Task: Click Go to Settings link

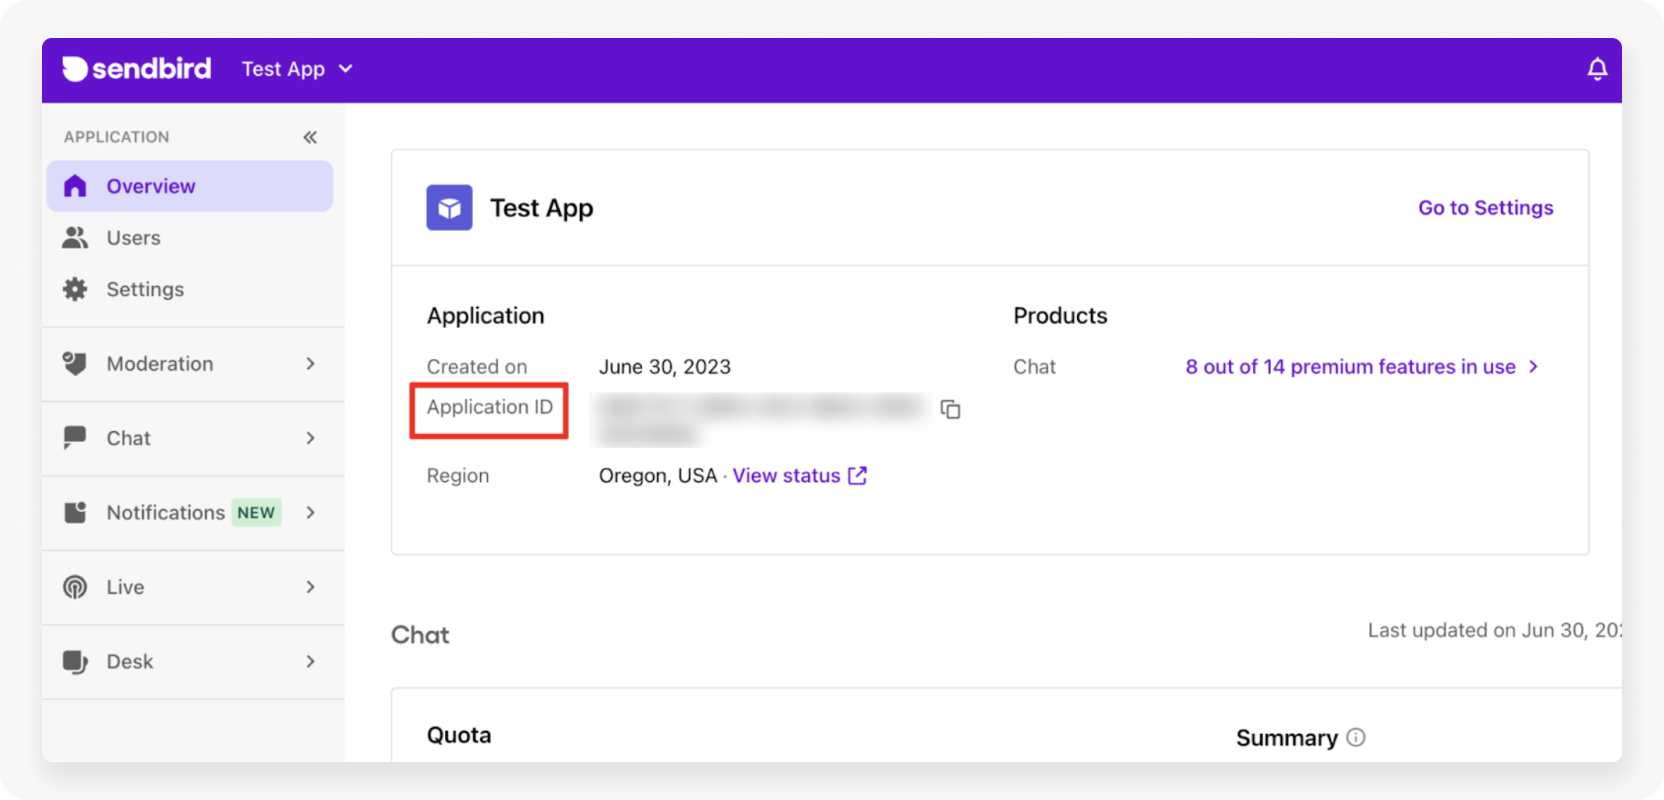Action: [x=1485, y=208]
